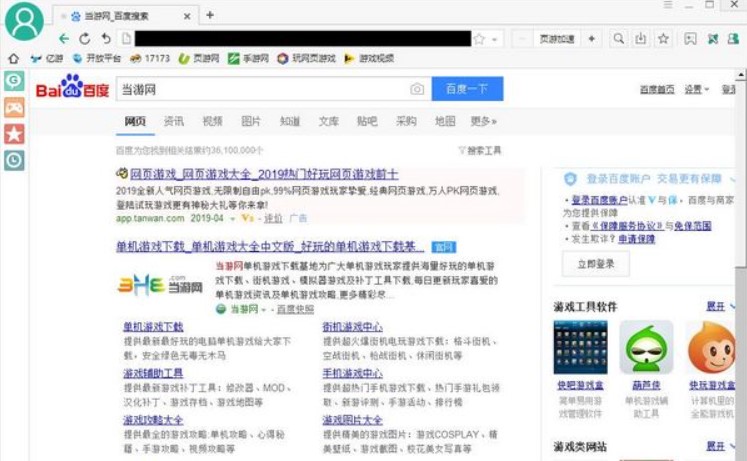Viewport: 747px width, 461px height.
Task: Open the 手机游戏中心 sublink
Action: (353, 373)
